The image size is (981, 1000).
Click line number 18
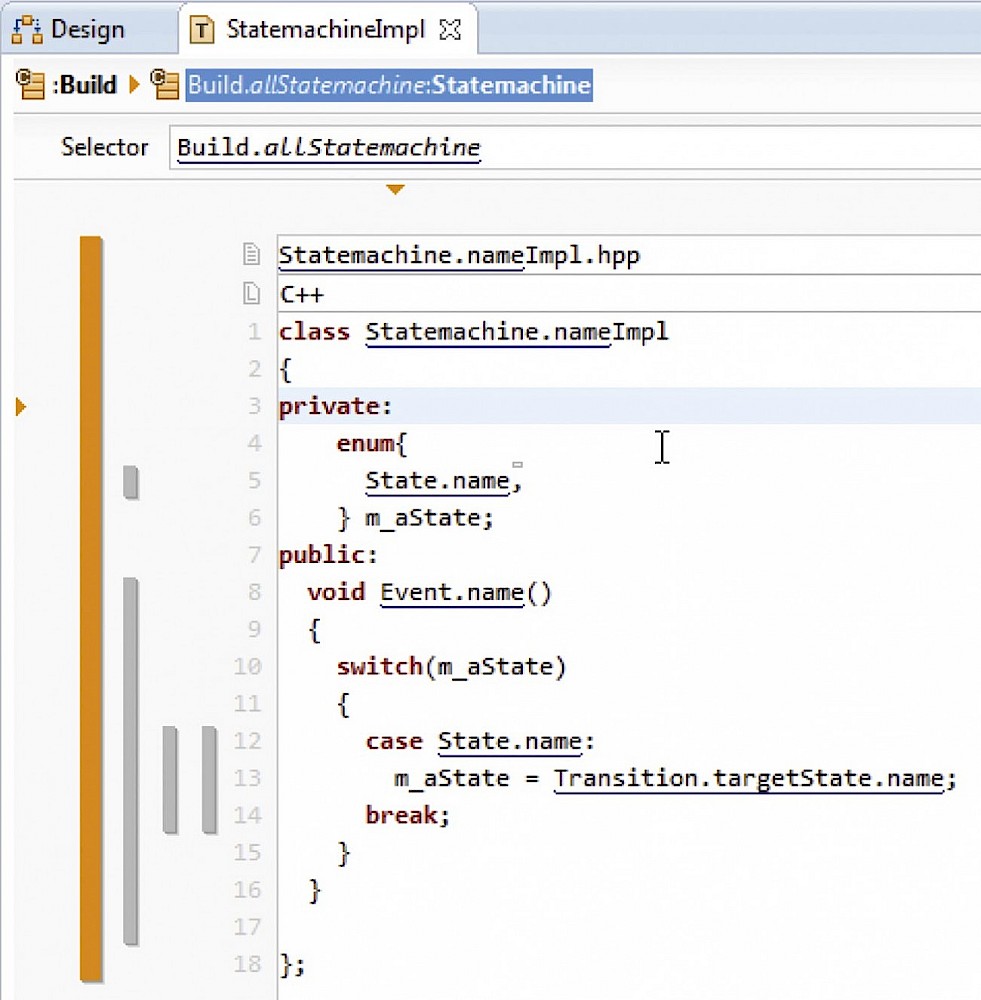[247, 964]
